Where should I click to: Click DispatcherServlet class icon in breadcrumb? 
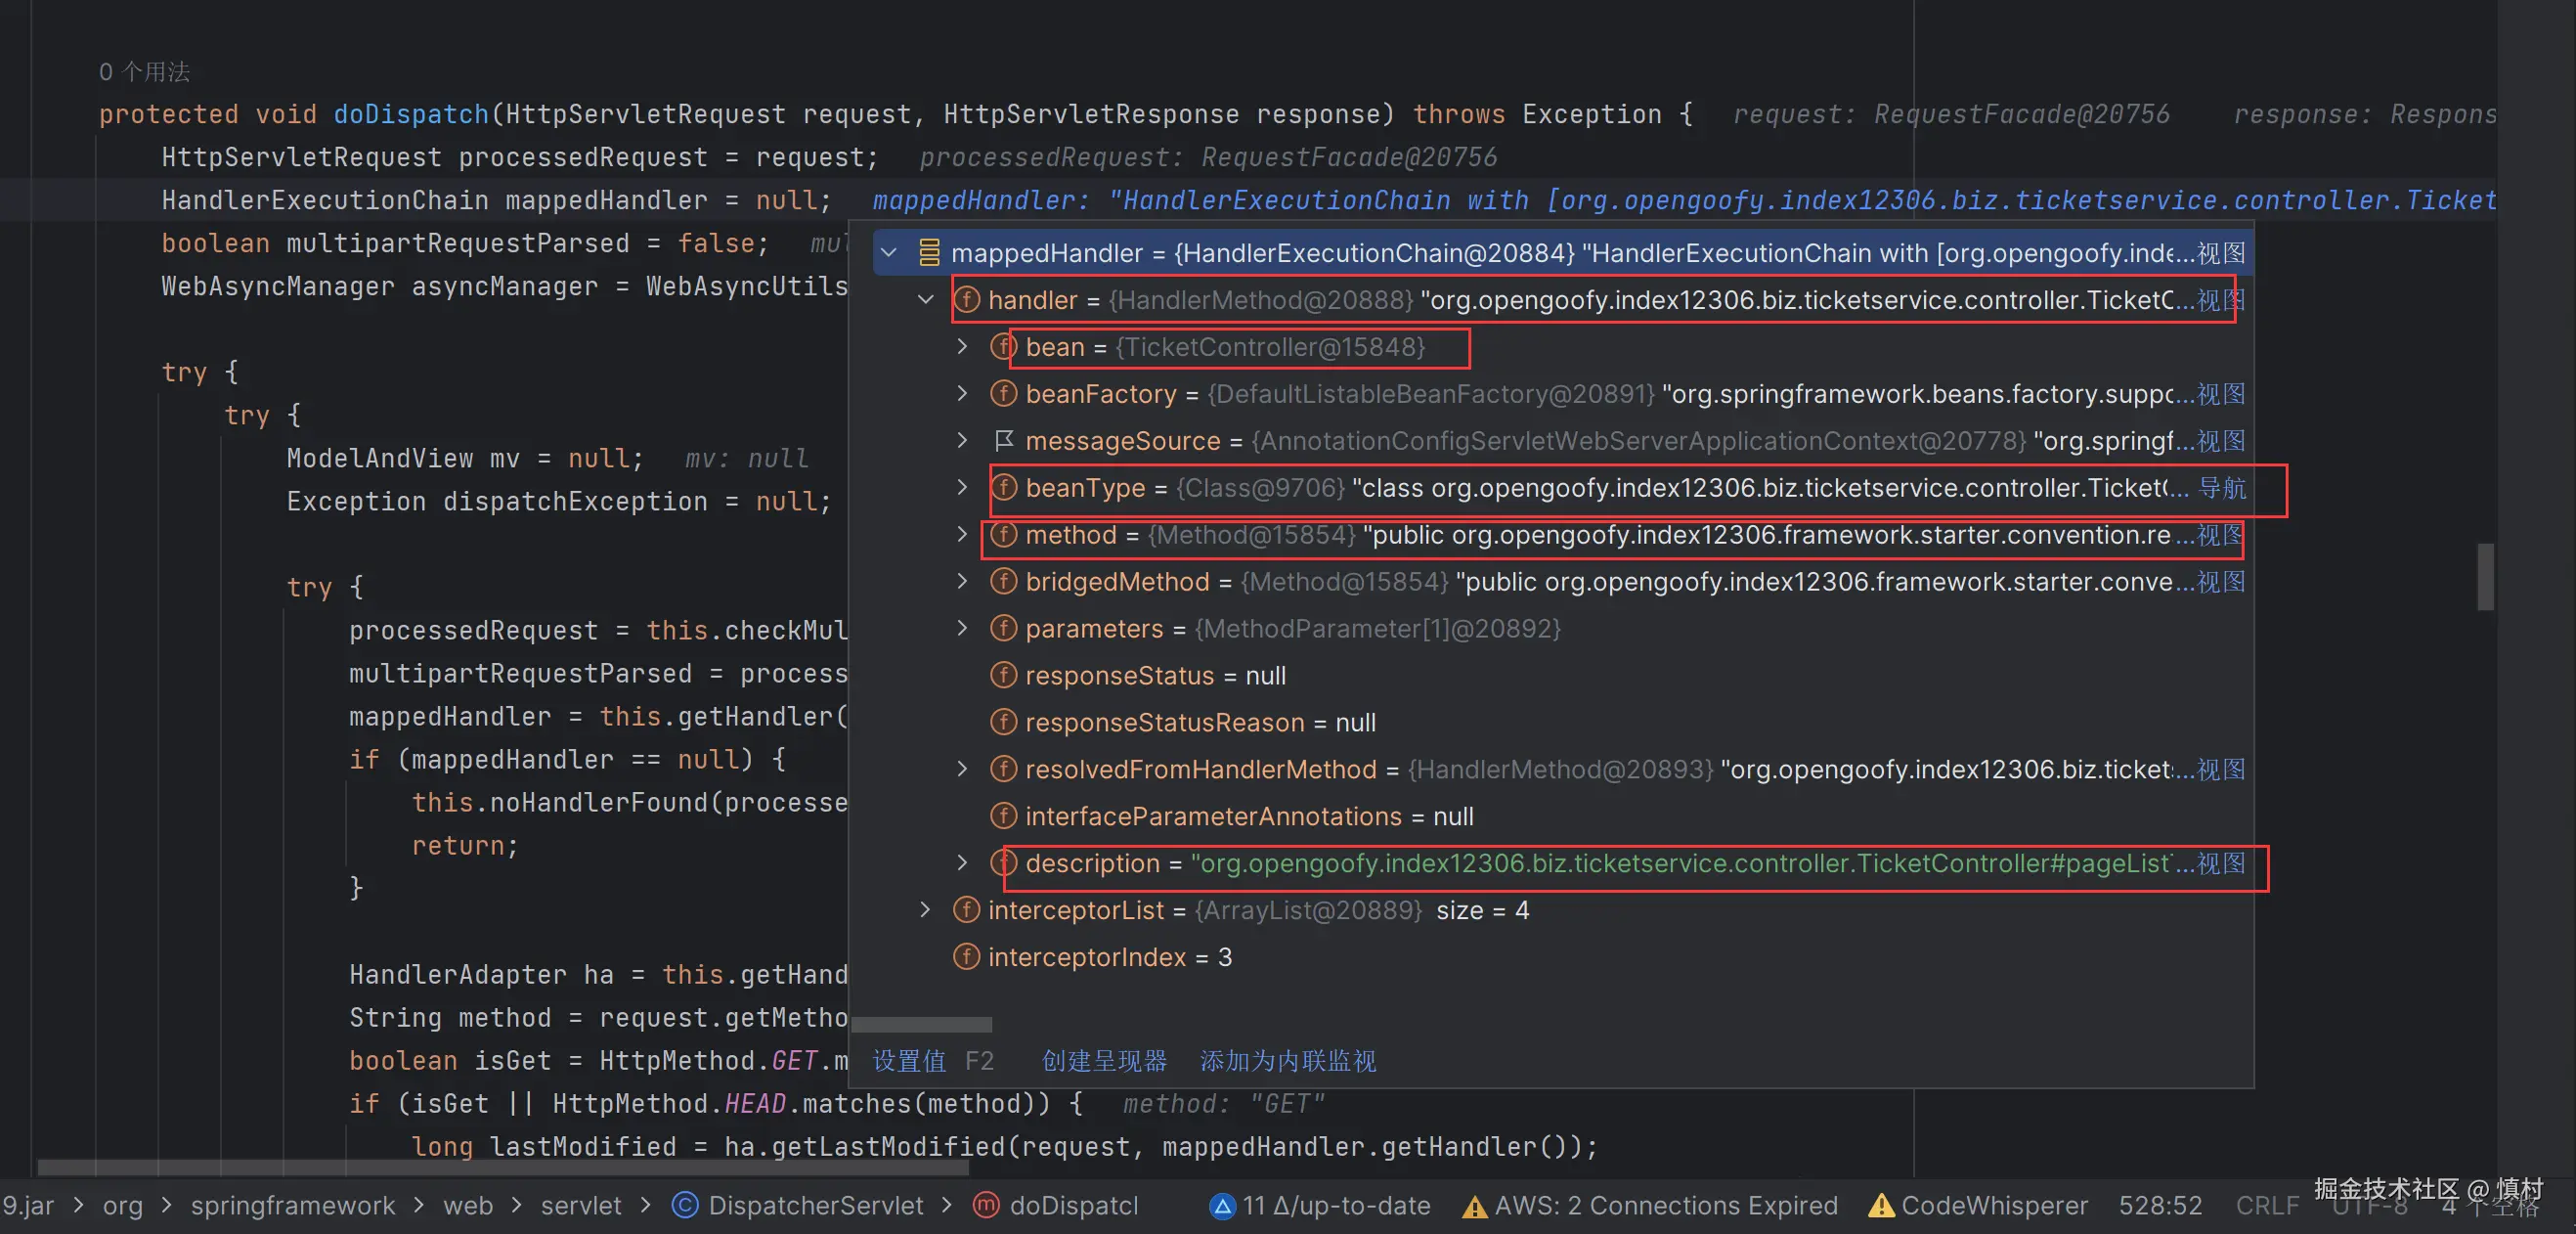pos(685,1205)
